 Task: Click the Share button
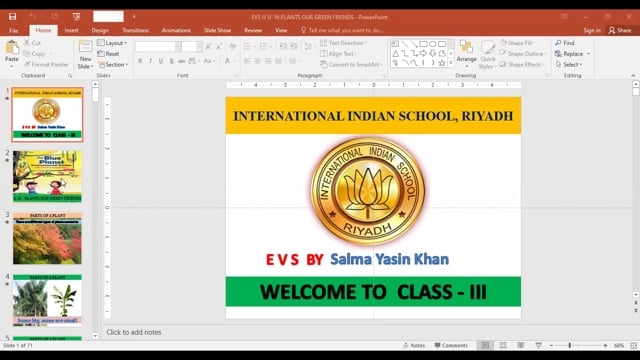pyautogui.click(x=620, y=30)
